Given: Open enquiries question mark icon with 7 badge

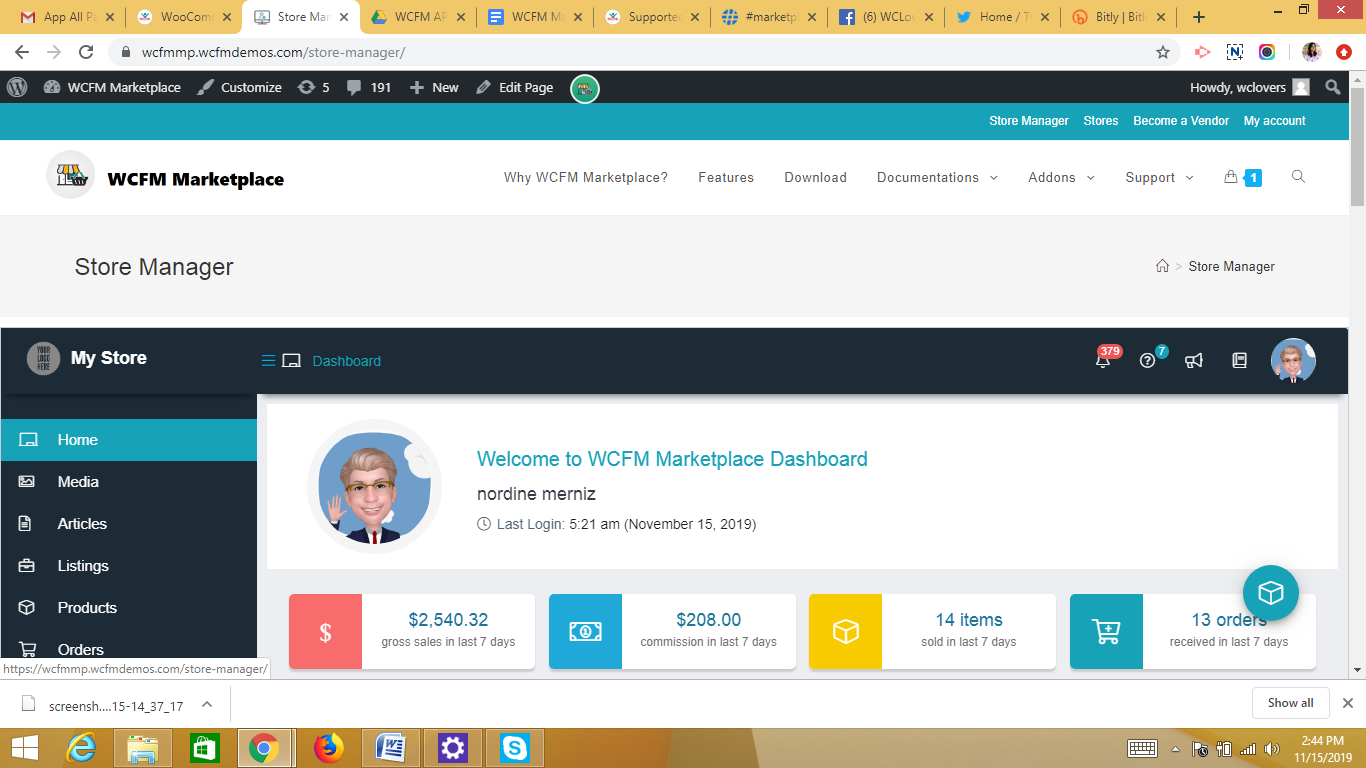Looking at the screenshot, I should pyautogui.click(x=1148, y=360).
